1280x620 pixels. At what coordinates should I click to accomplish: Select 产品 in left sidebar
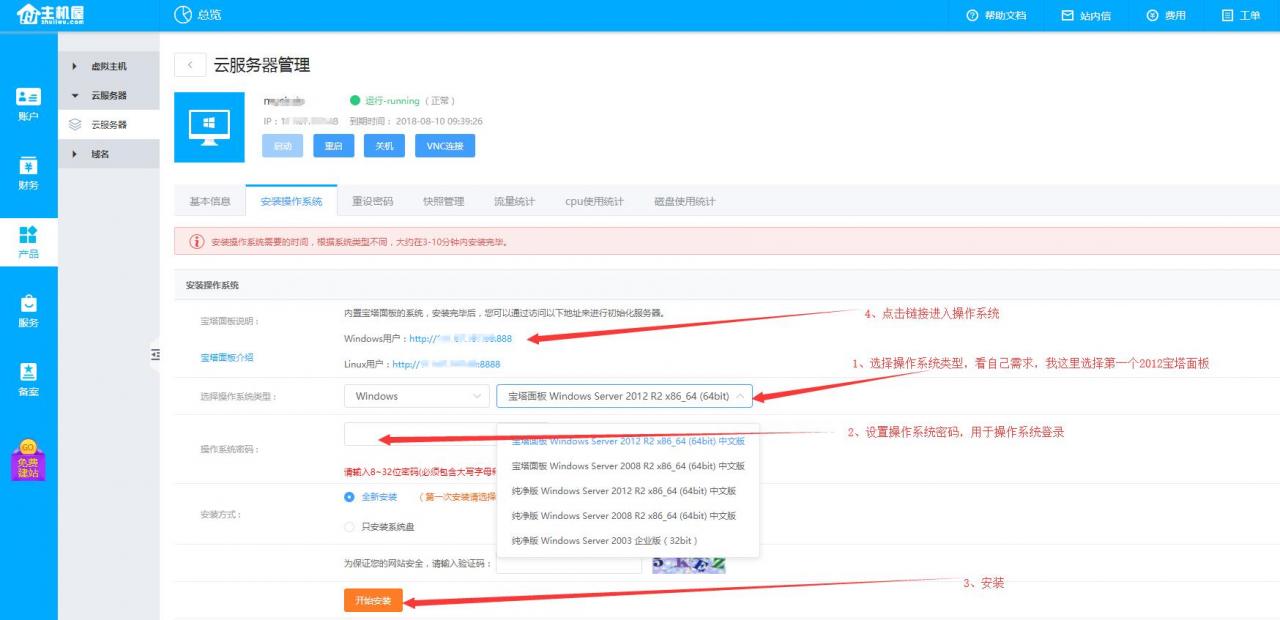(x=28, y=242)
